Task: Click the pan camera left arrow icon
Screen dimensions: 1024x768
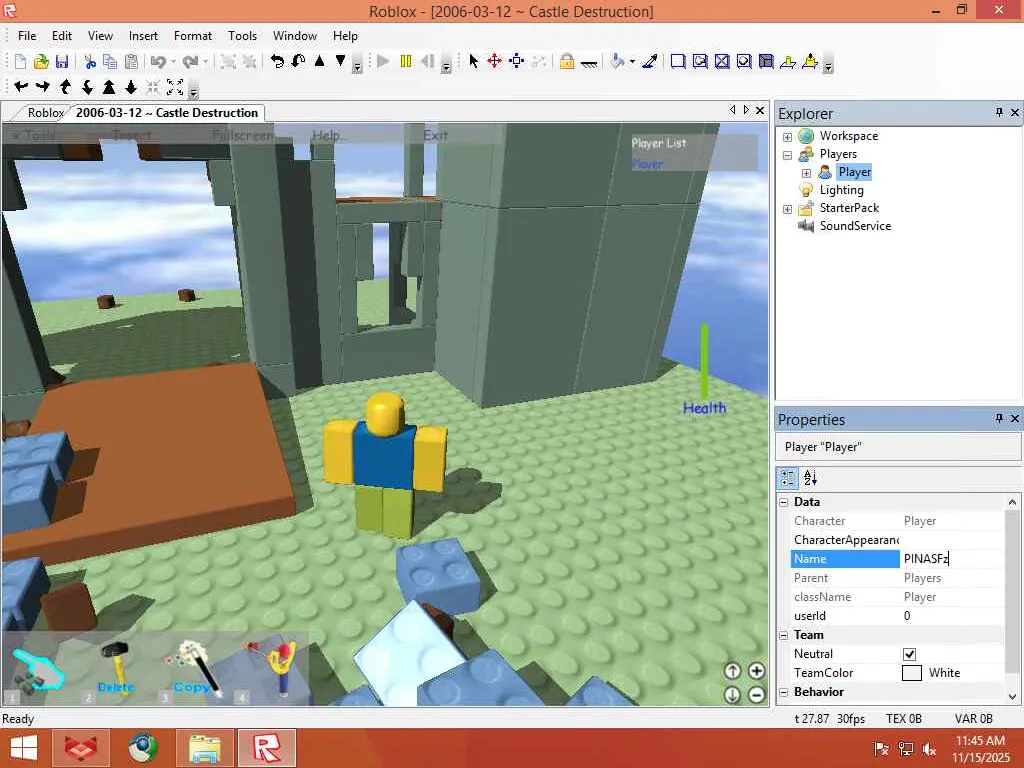Action: (21, 86)
